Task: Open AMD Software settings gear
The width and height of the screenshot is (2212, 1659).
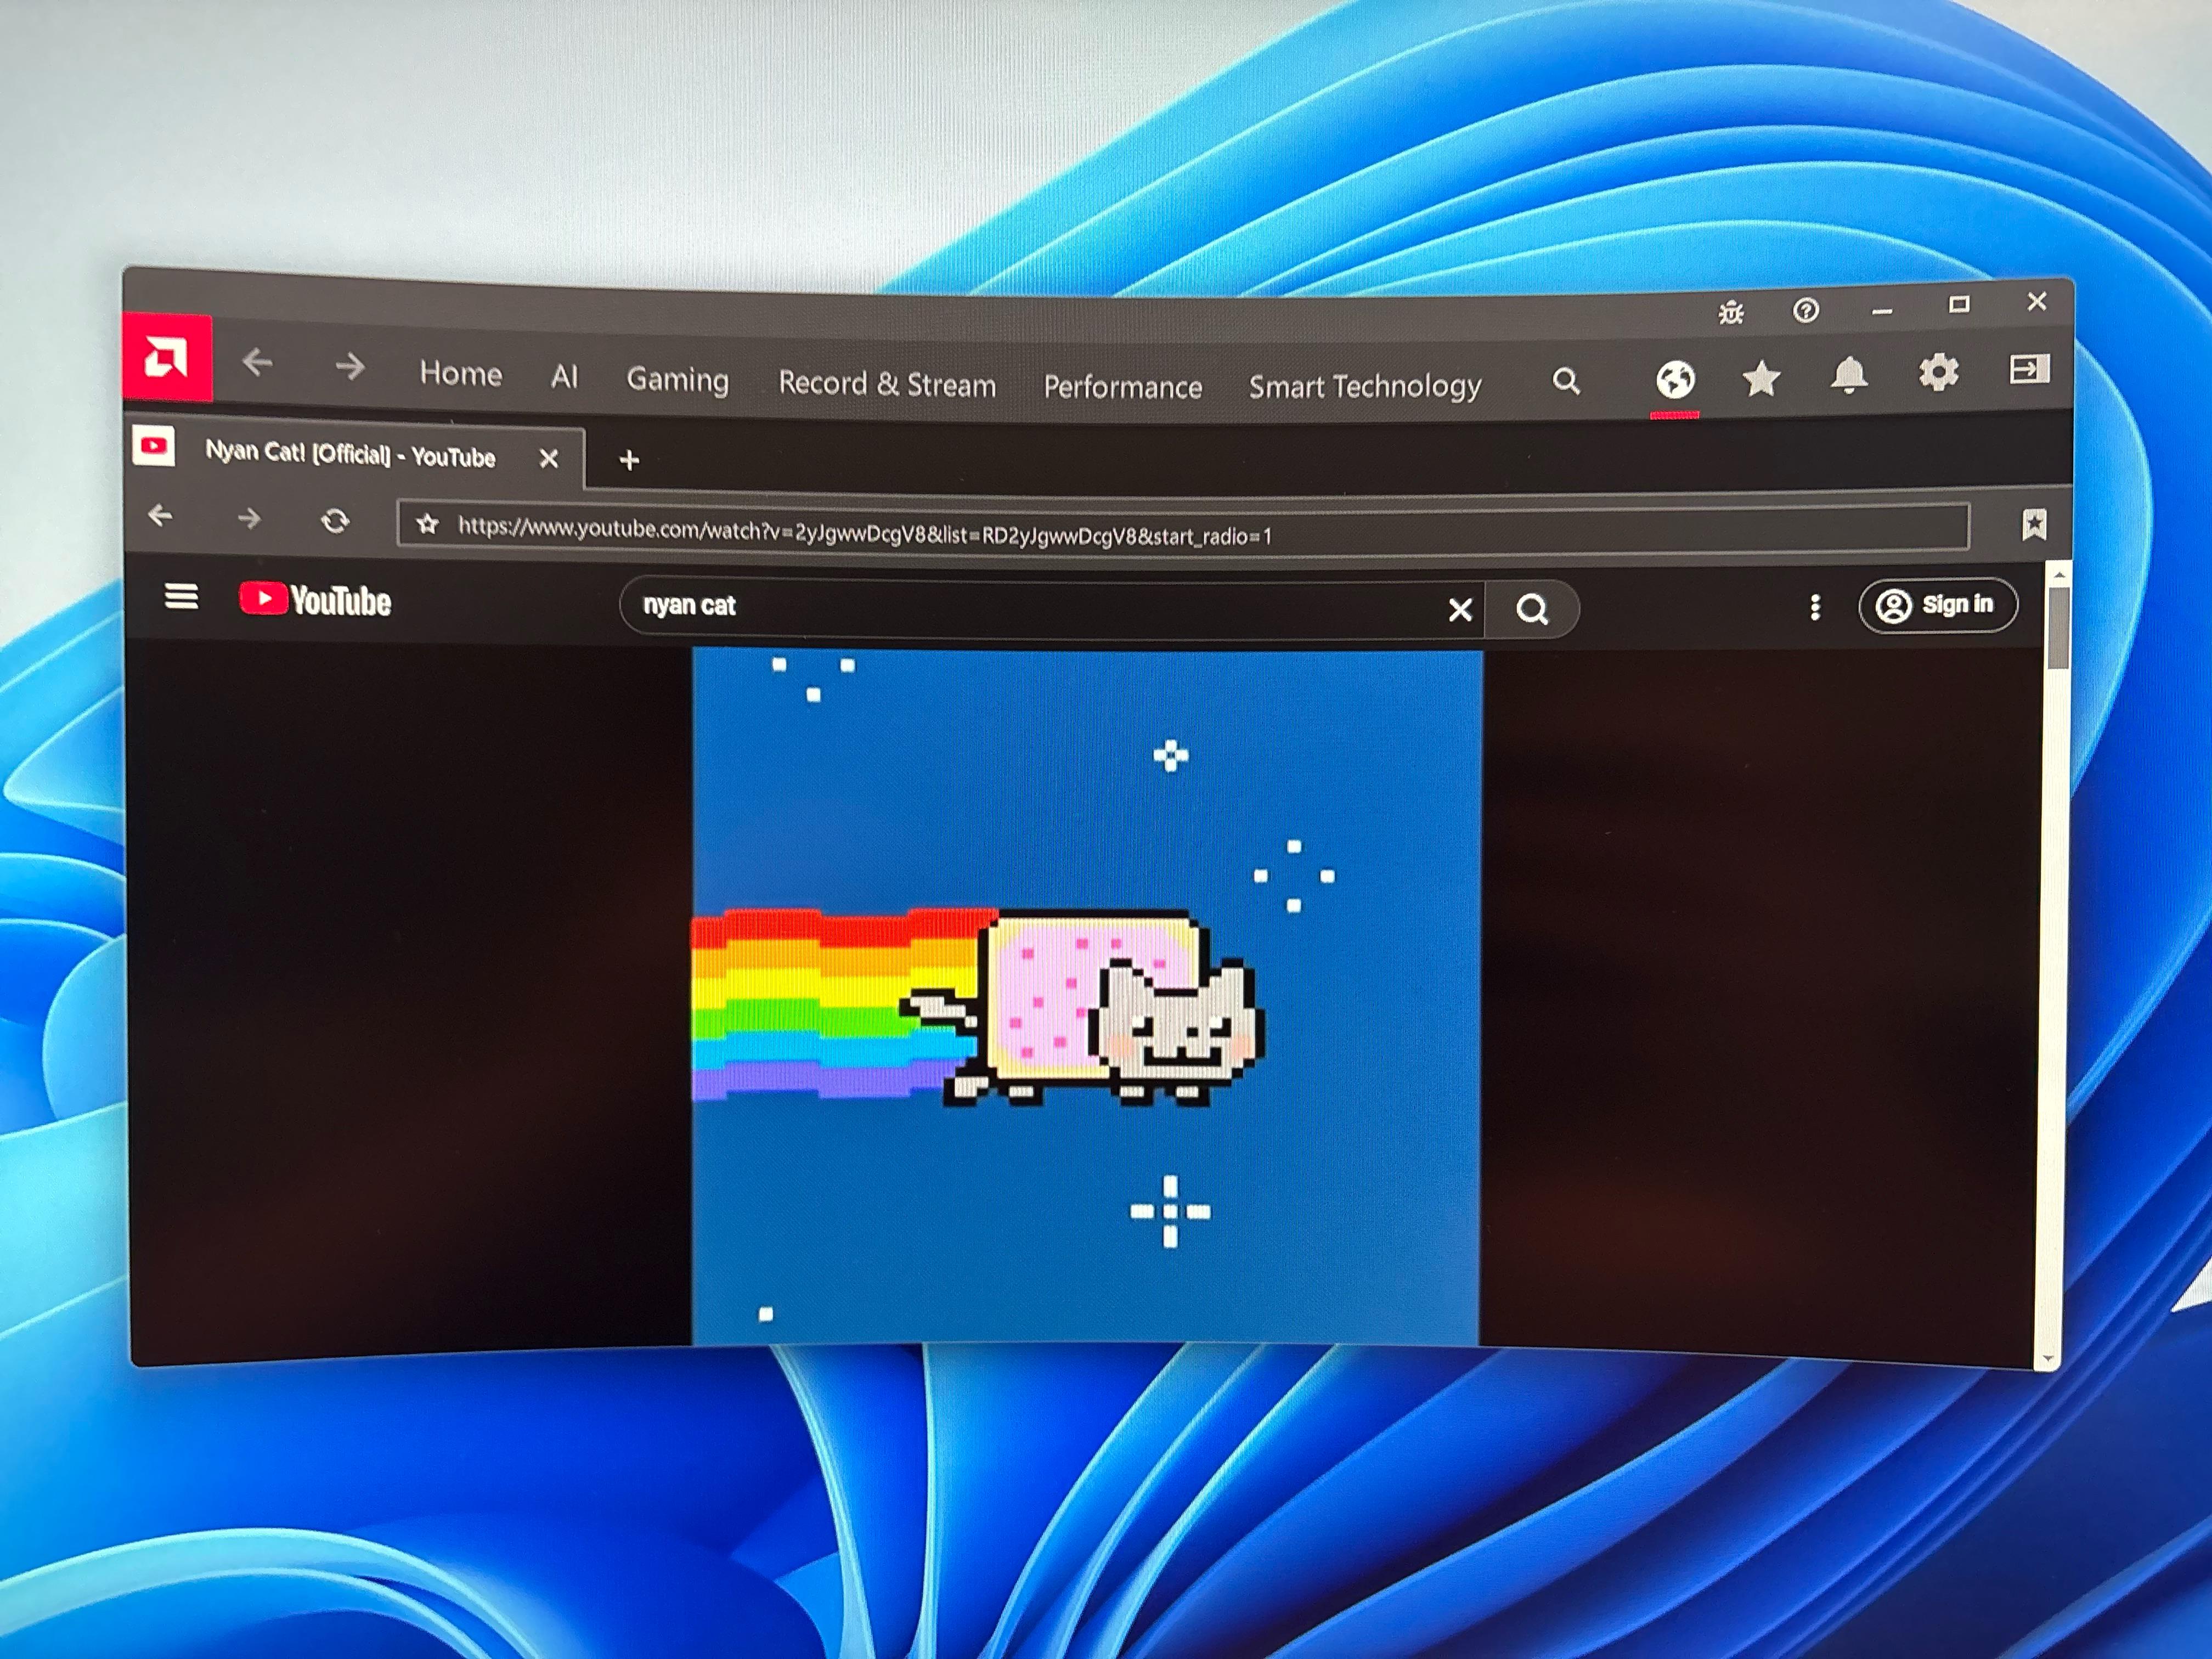Action: [x=1938, y=372]
